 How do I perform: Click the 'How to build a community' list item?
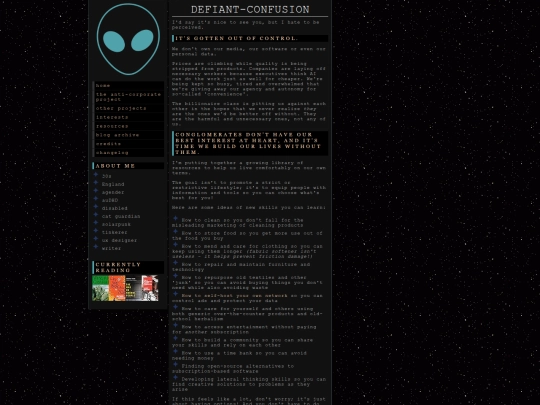click(x=243, y=342)
